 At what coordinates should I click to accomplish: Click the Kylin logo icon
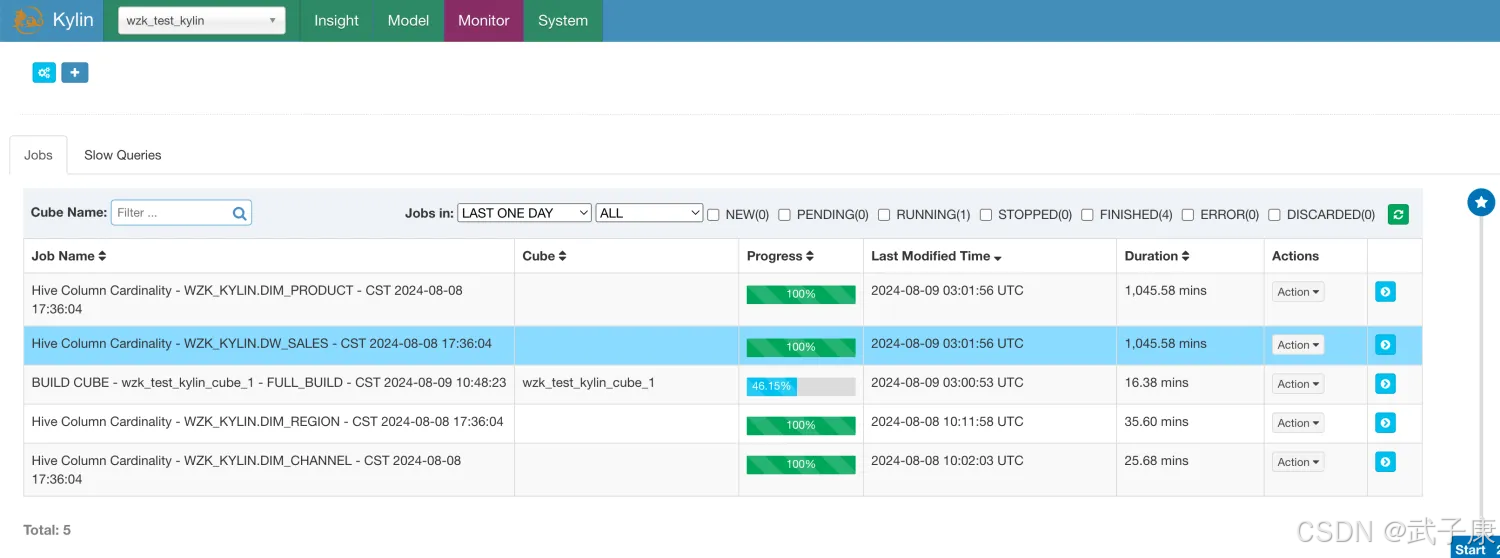point(28,20)
